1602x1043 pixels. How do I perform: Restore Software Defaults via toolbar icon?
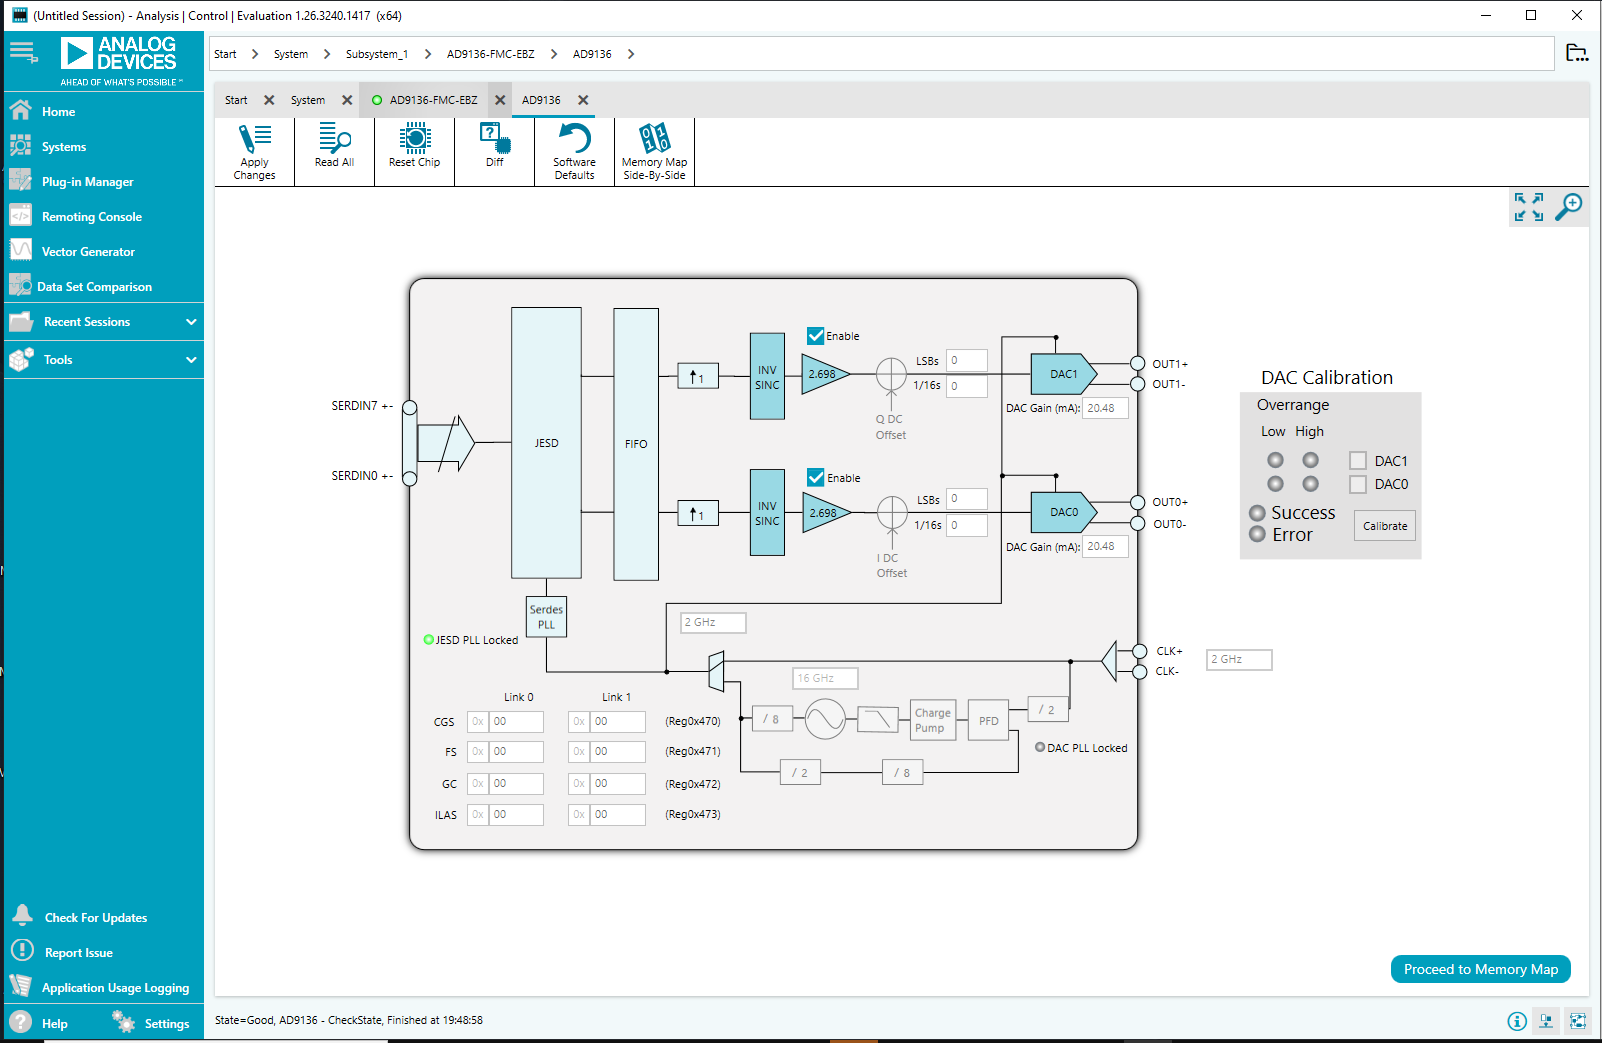[574, 140]
